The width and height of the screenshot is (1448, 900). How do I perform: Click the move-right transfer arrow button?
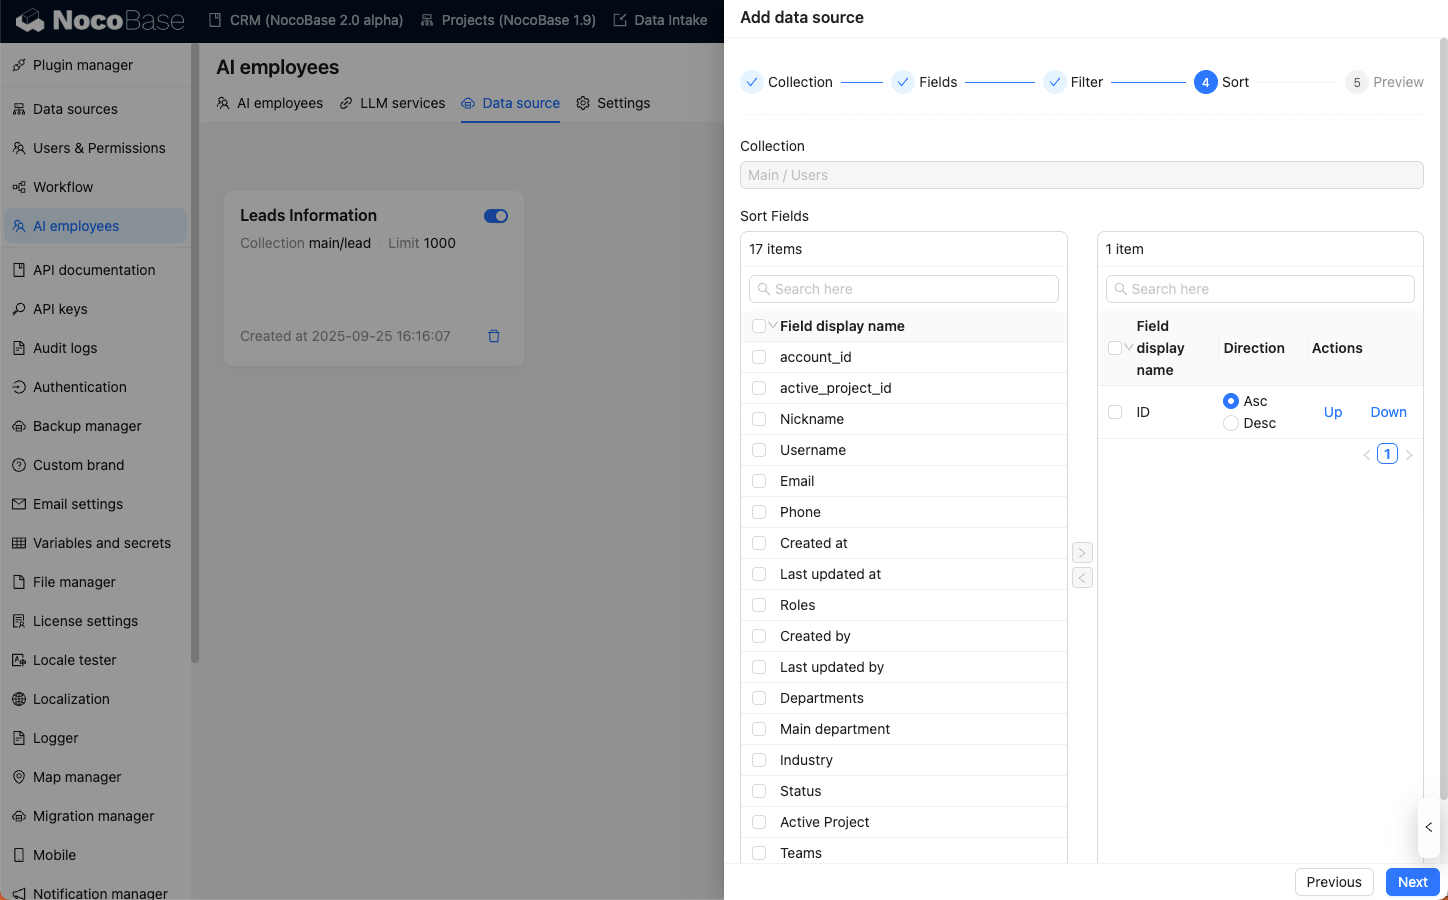pyautogui.click(x=1082, y=553)
